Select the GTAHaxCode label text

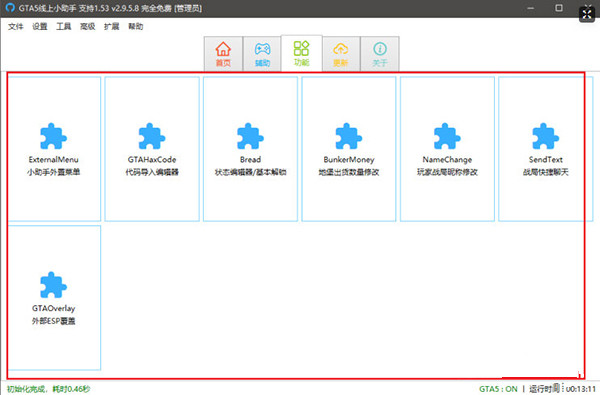click(152, 160)
